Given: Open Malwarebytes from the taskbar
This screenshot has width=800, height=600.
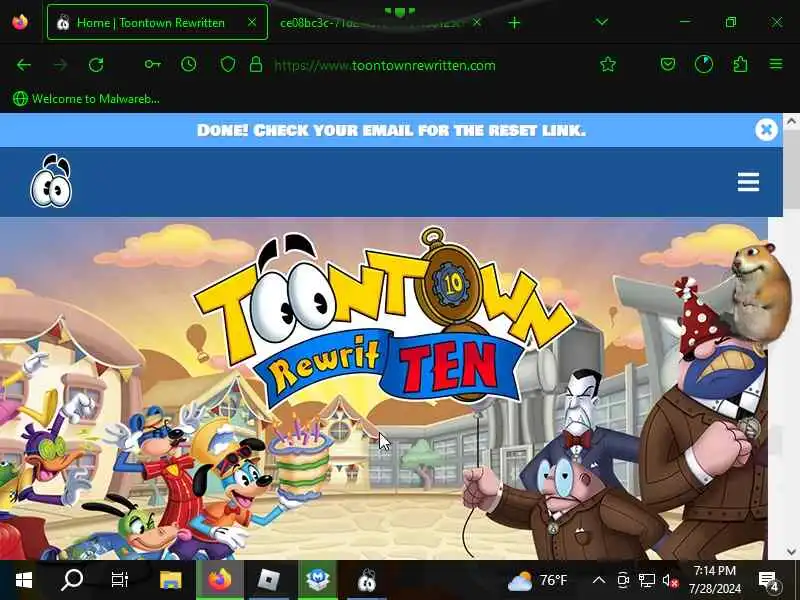Looking at the screenshot, I should (317, 580).
